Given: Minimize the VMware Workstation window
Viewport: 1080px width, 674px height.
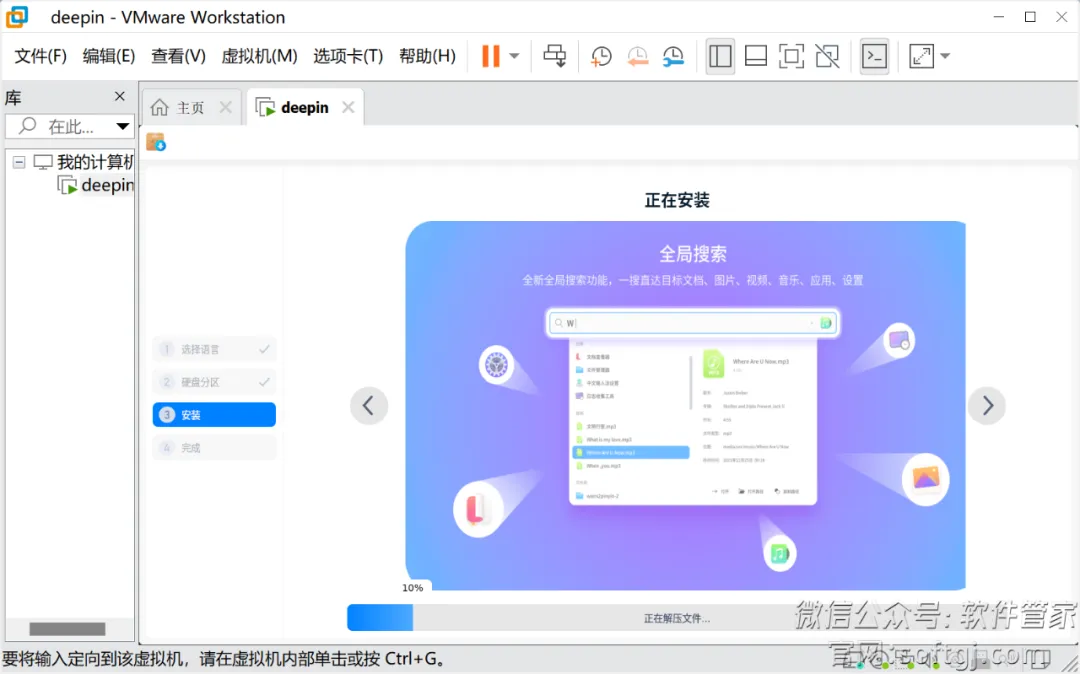Looking at the screenshot, I should pos(999,17).
